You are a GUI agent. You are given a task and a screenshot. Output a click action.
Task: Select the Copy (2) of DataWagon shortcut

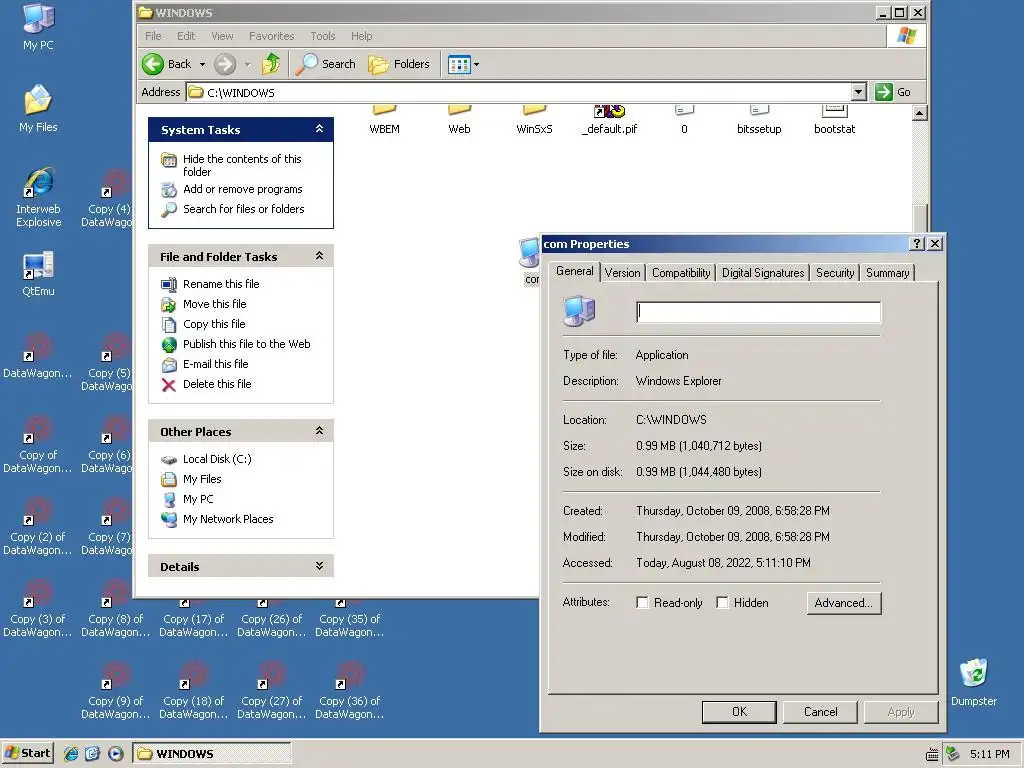[38, 526]
